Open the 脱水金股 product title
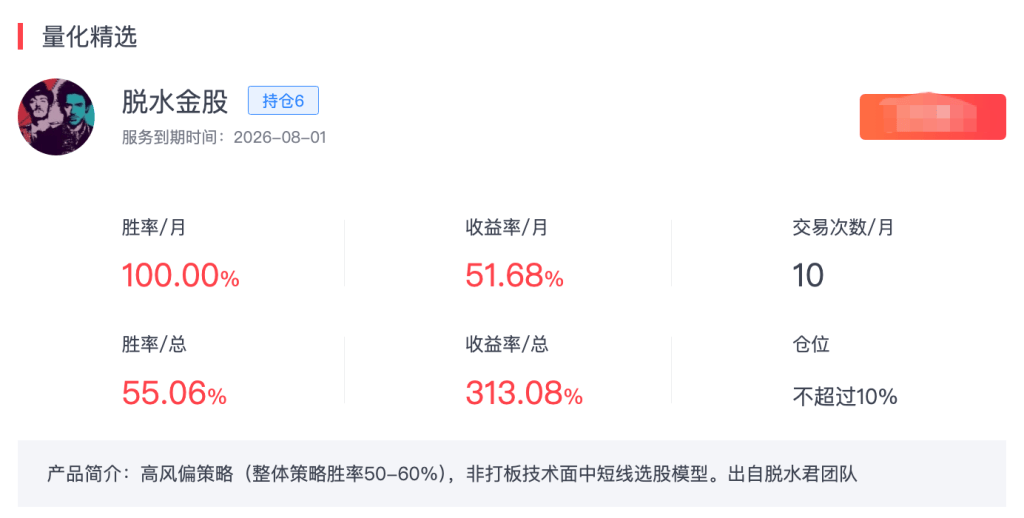1024x518 pixels. click(175, 101)
